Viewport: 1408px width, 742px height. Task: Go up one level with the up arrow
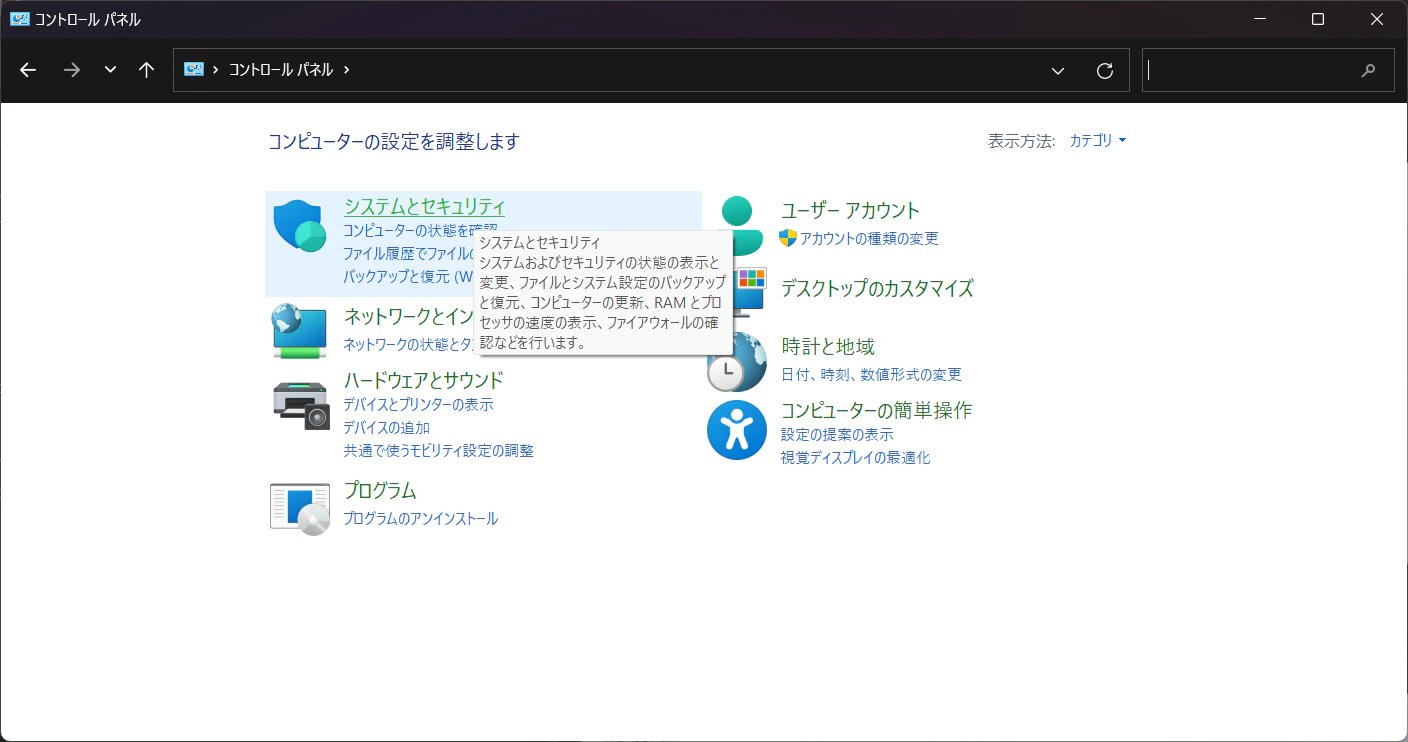[x=147, y=70]
